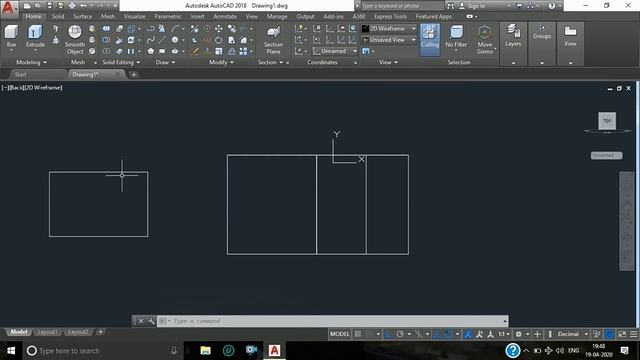Open the Windows Start menu

click(11, 351)
